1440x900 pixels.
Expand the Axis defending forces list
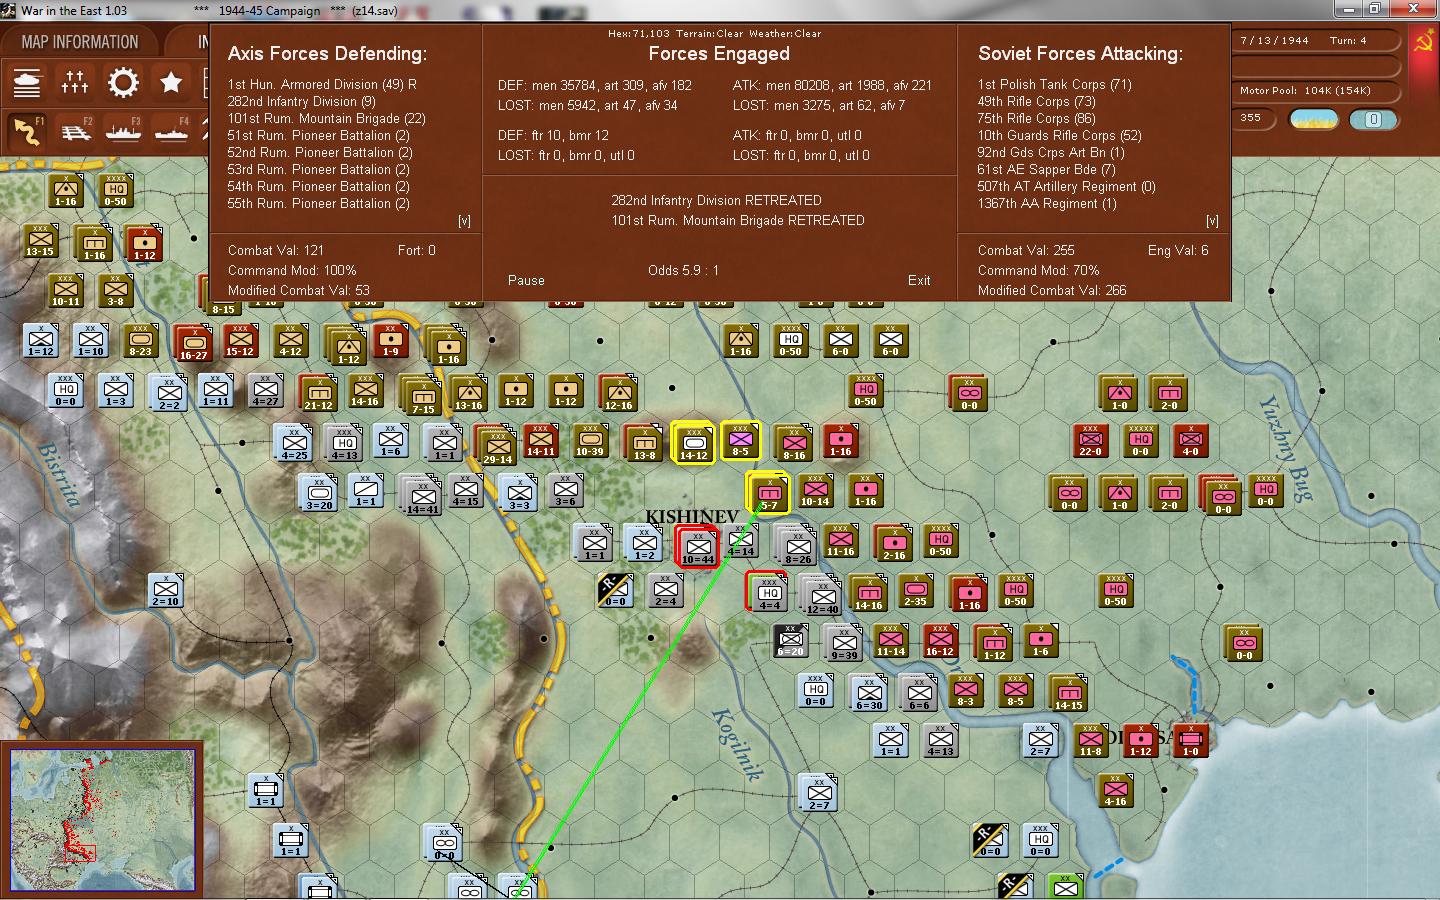[x=464, y=221]
